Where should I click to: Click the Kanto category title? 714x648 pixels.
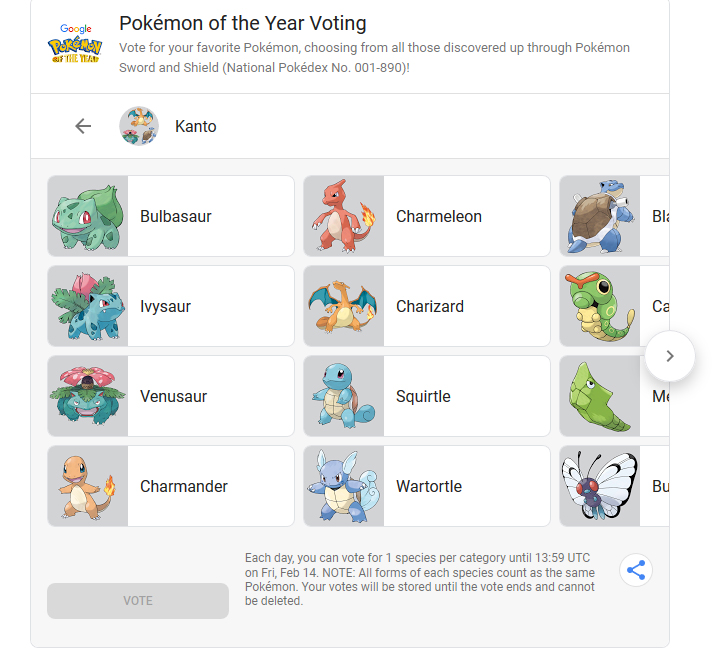pyautogui.click(x=196, y=126)
